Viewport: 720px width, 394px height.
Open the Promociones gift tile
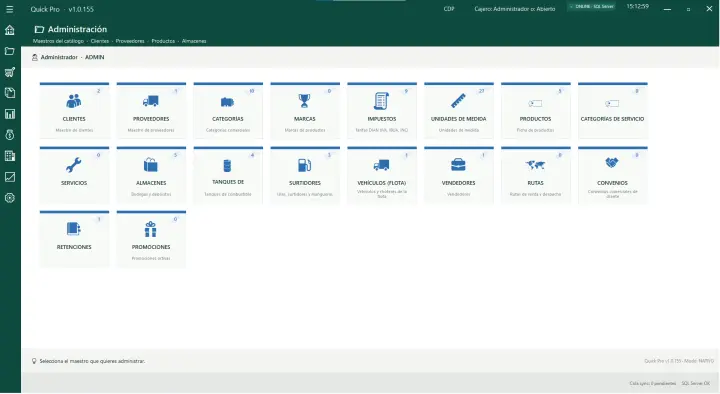coord(151,239)
